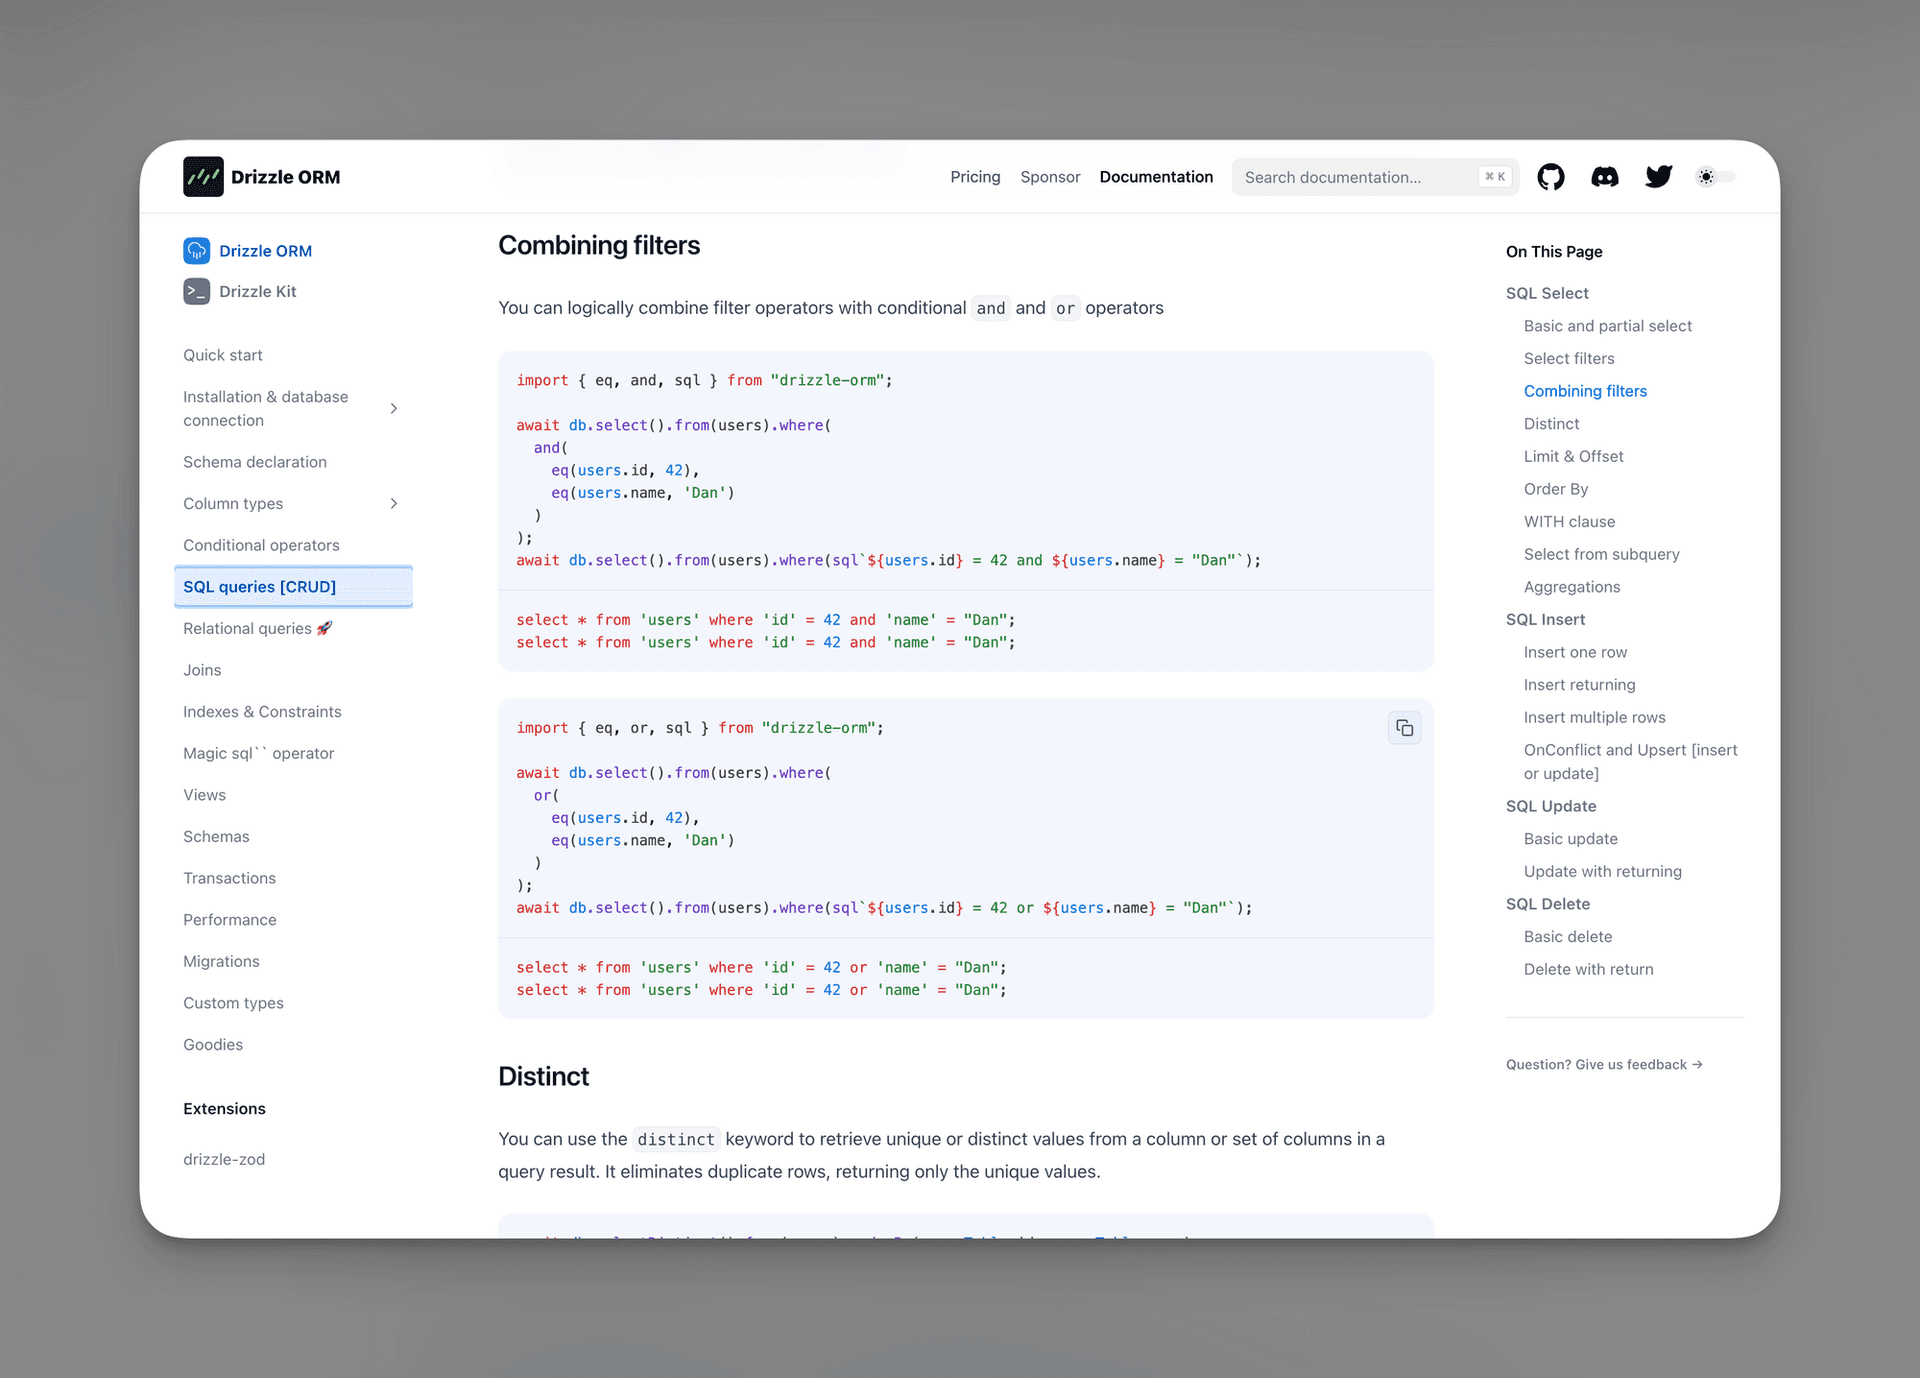Click the Combining filters on-page link

click(x=1585, y=389)
